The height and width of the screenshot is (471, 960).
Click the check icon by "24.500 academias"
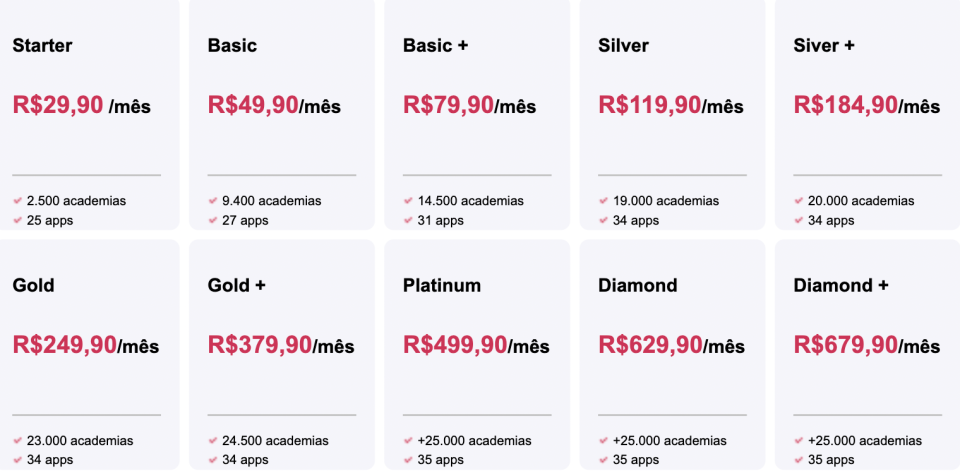click(x=212, y=441)
